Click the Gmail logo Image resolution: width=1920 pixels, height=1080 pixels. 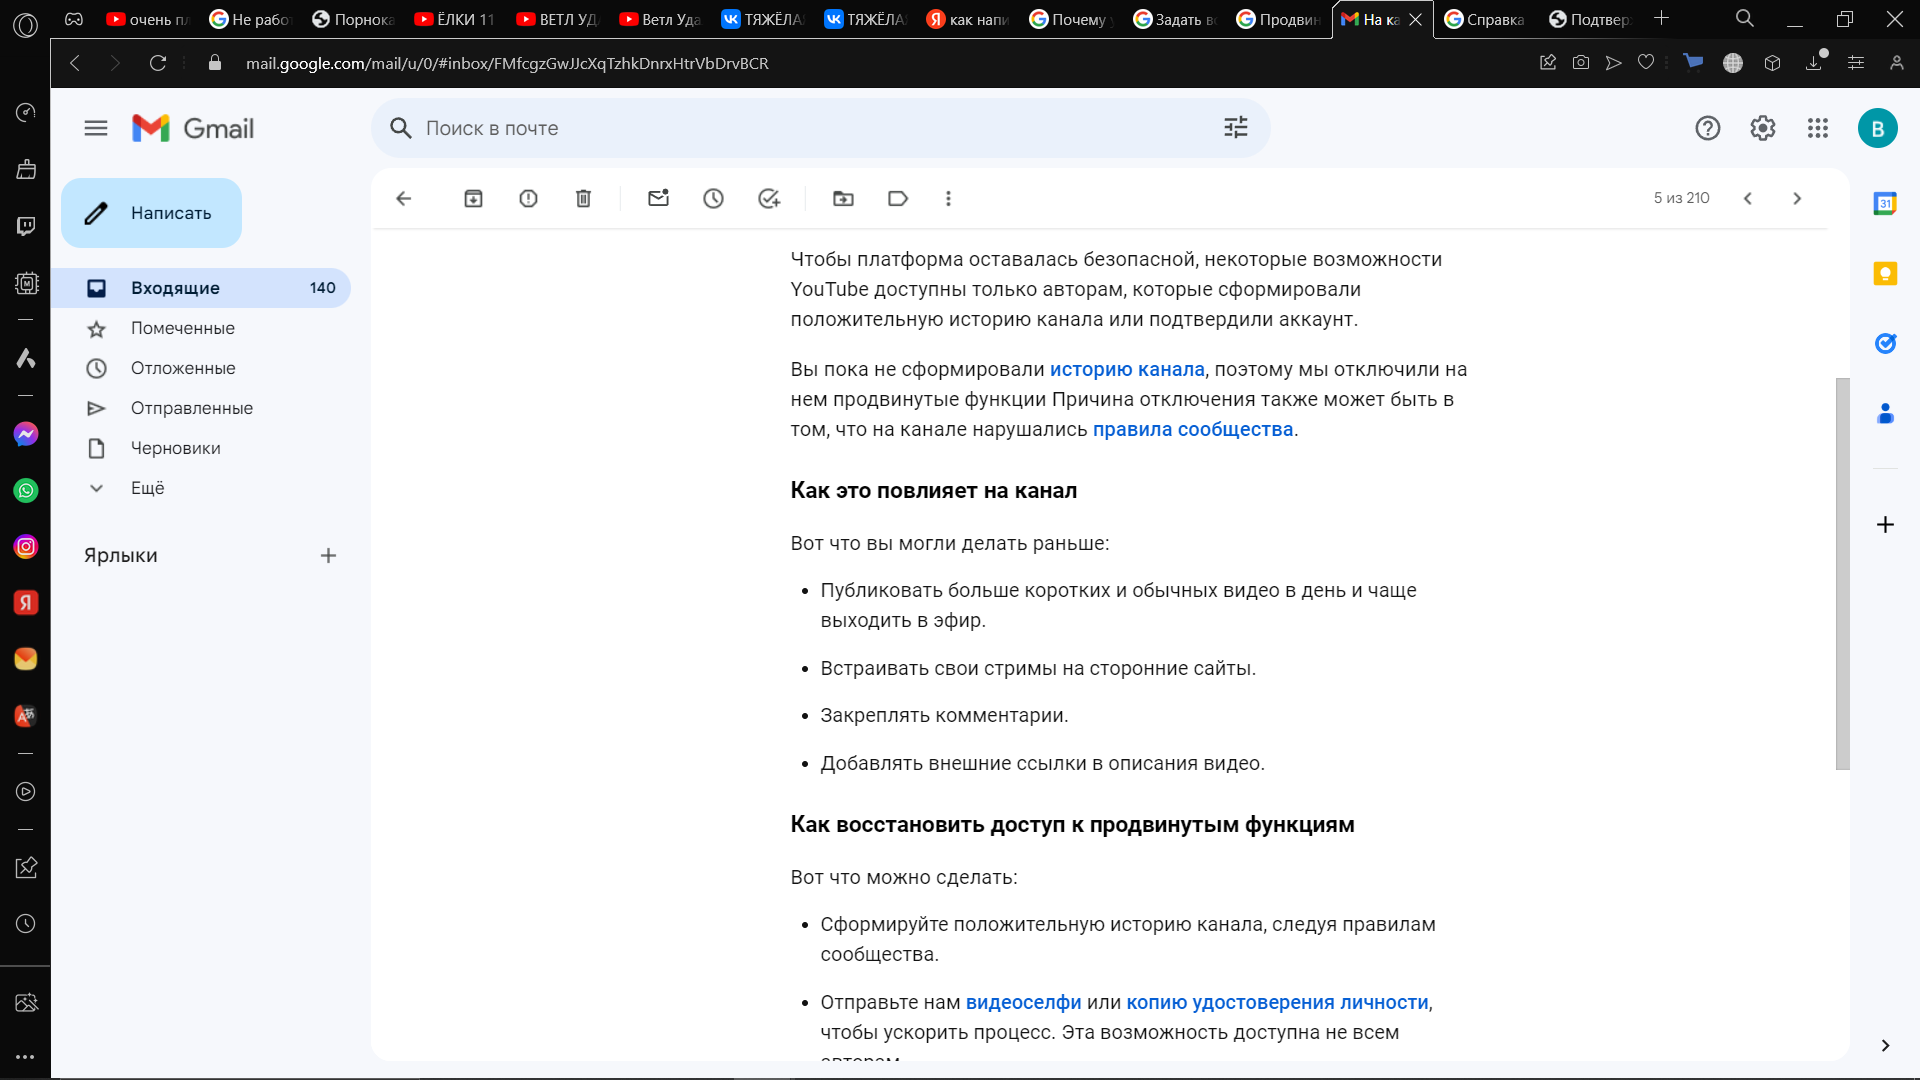[x=193, y=128]
